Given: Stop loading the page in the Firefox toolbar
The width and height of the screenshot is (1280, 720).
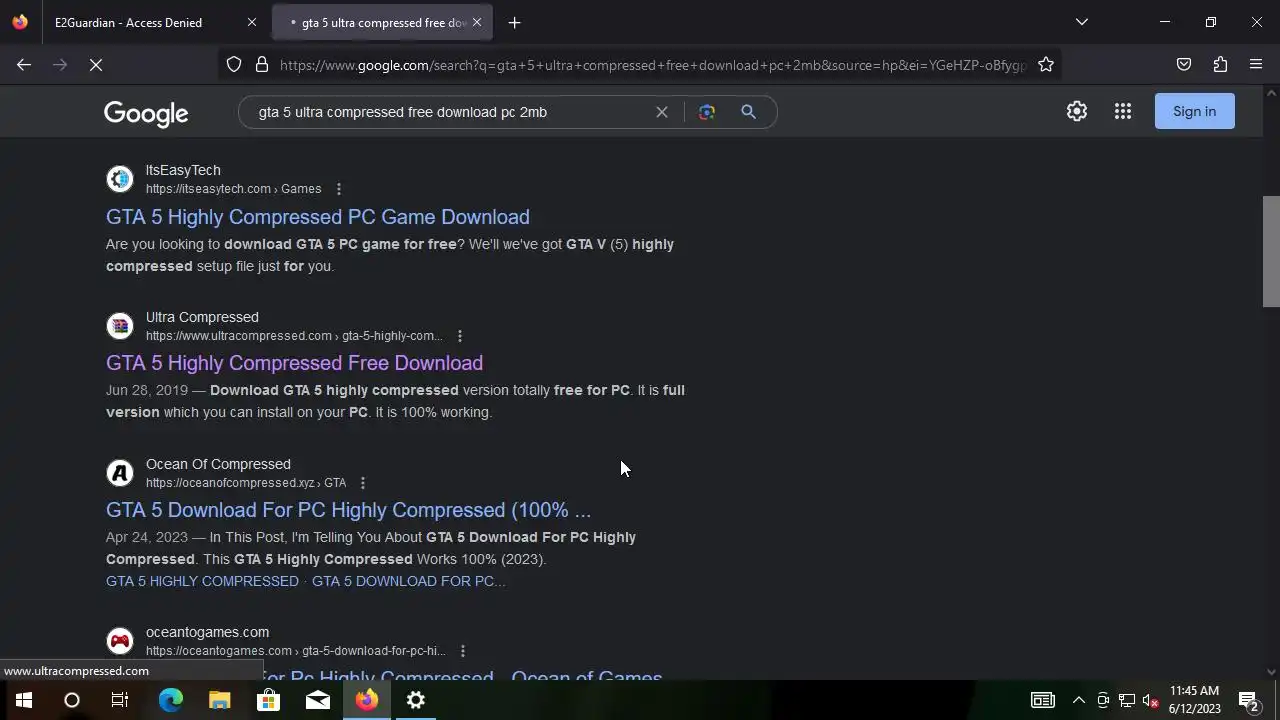Looking at the screenshot, I should (x=96, y=65).
